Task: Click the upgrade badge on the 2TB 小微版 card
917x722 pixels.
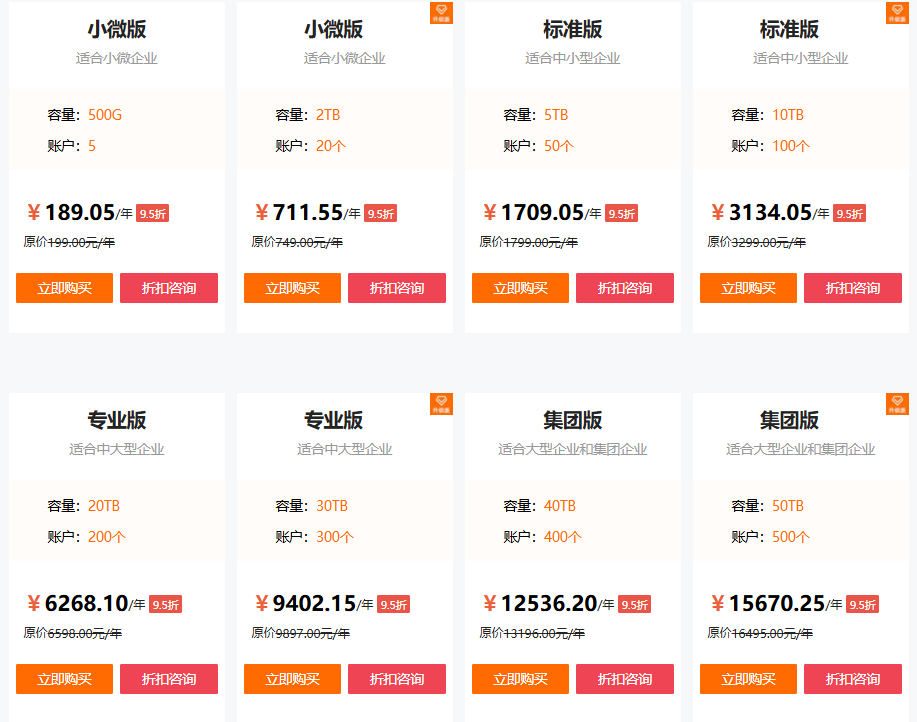Action: pyautogui.click(x=441, y=13)
